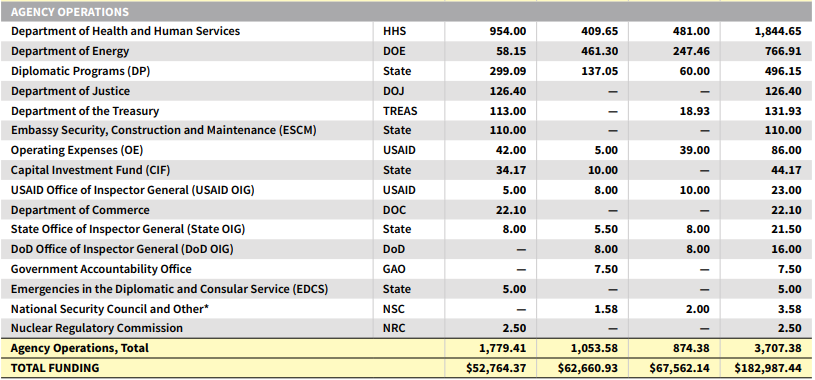
Task: Select Nuclear Regulatory Commission row label
Action: pos(97,329)
